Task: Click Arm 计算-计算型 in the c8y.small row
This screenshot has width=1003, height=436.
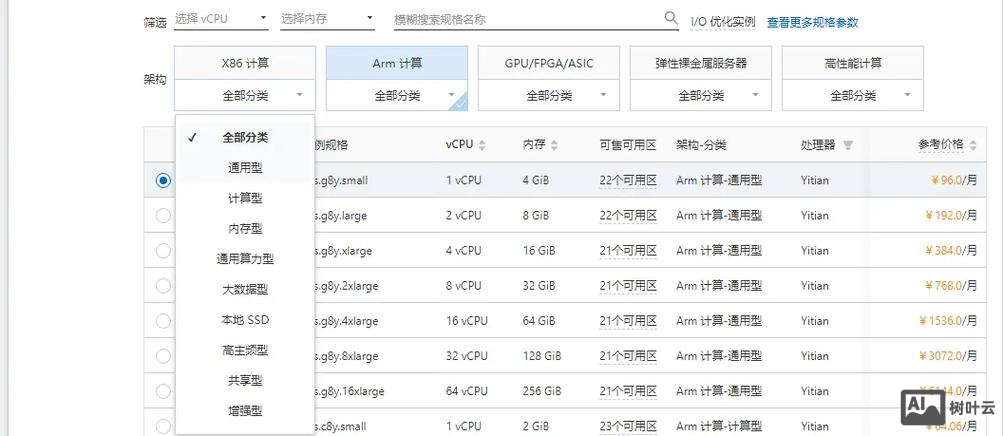Action: pos(719,426)
